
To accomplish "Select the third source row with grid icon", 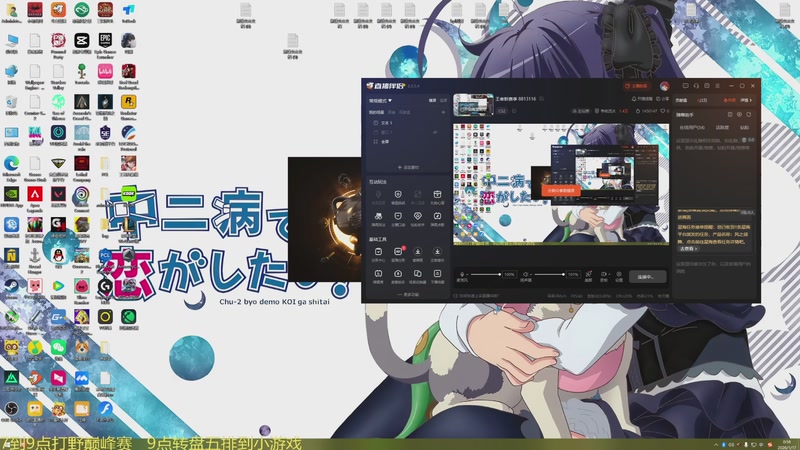I will 407,141.
